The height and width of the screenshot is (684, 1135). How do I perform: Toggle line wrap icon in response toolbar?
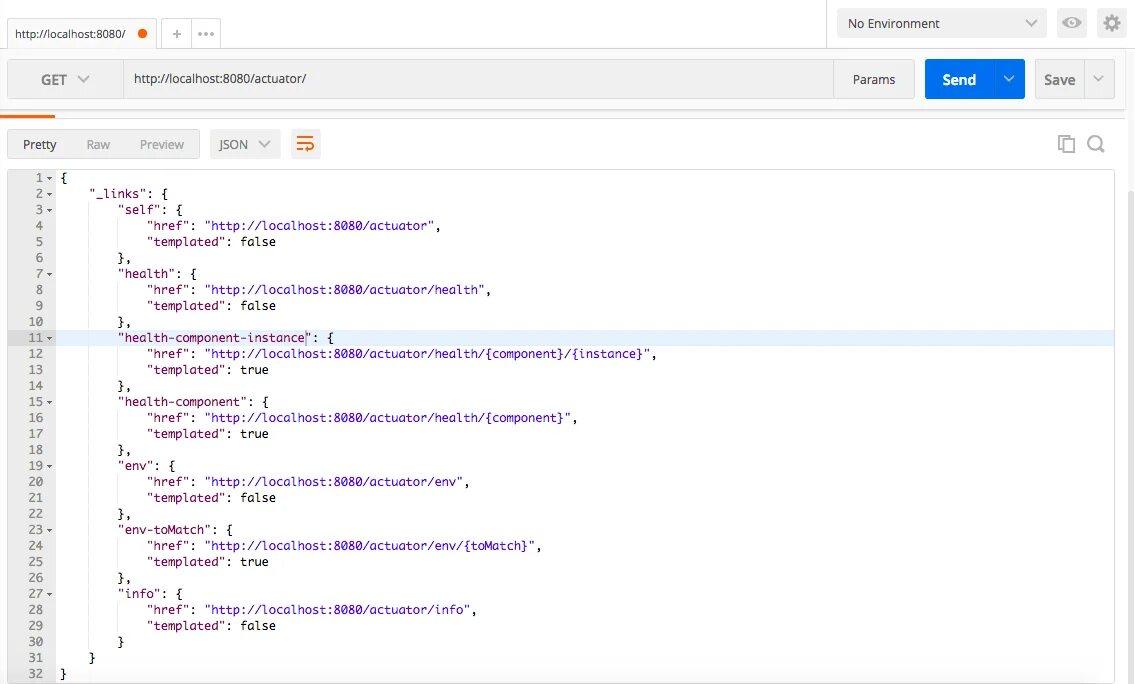[x=305, y=144]
